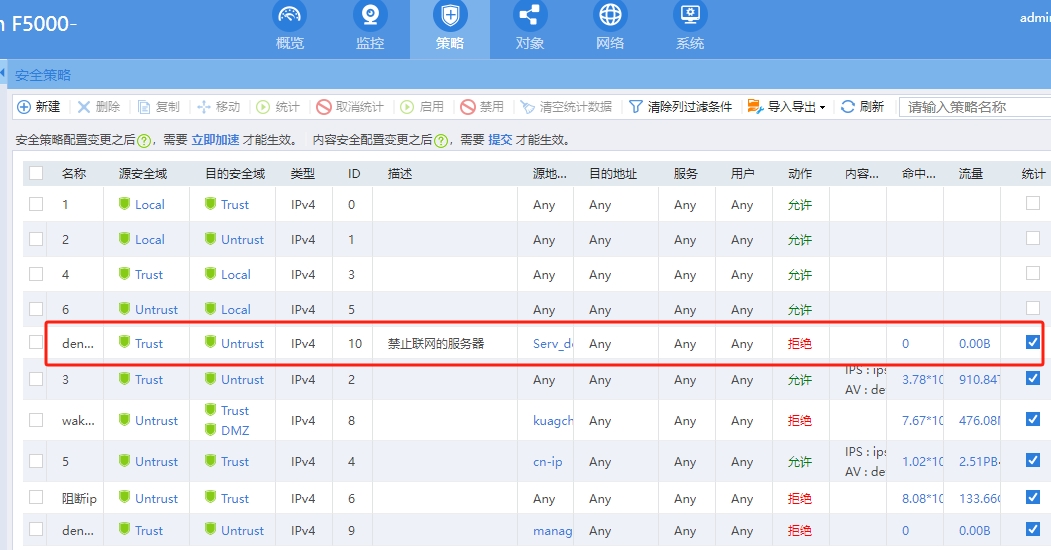Select checkbox for policy 5 row
This screenshot has height=550, width=1051.
click(36, 461)
